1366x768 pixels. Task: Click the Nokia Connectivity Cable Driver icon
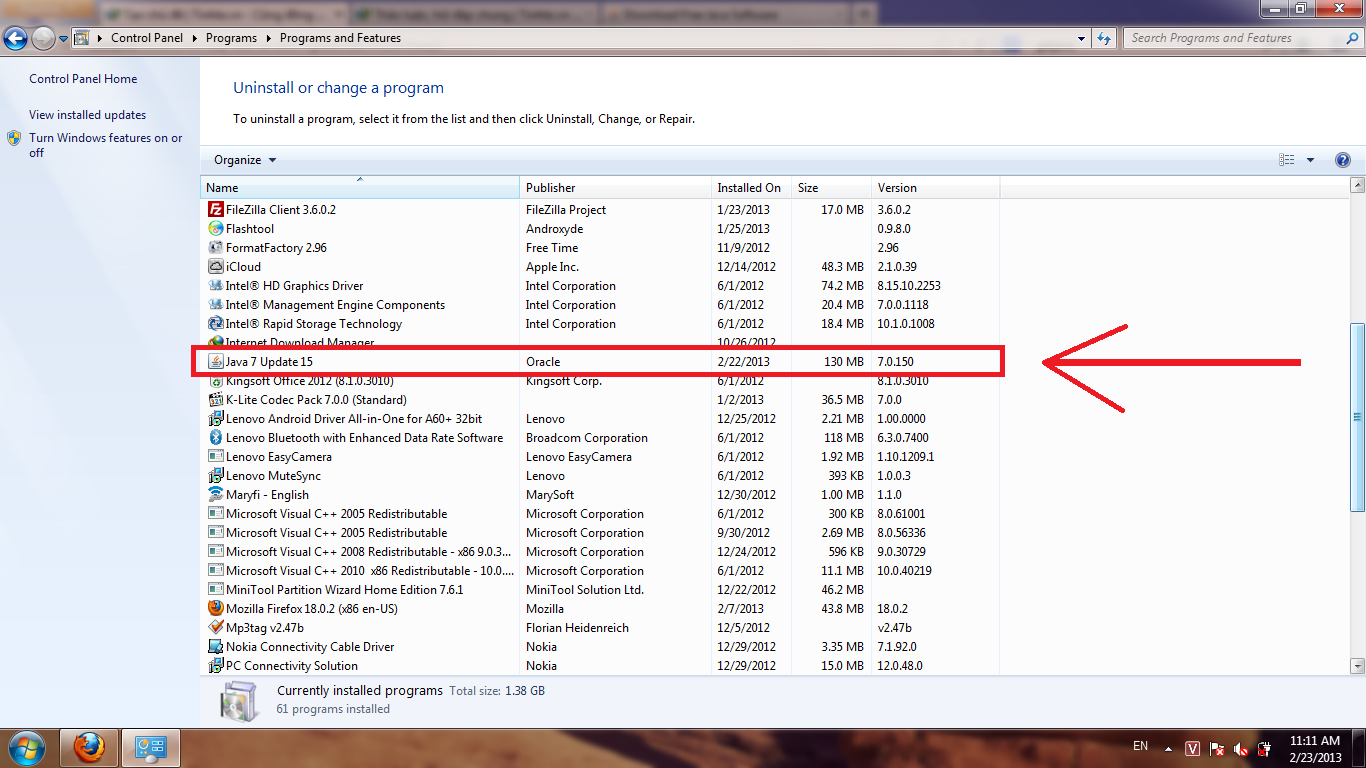pyautogui.click(x=215, y=647)
